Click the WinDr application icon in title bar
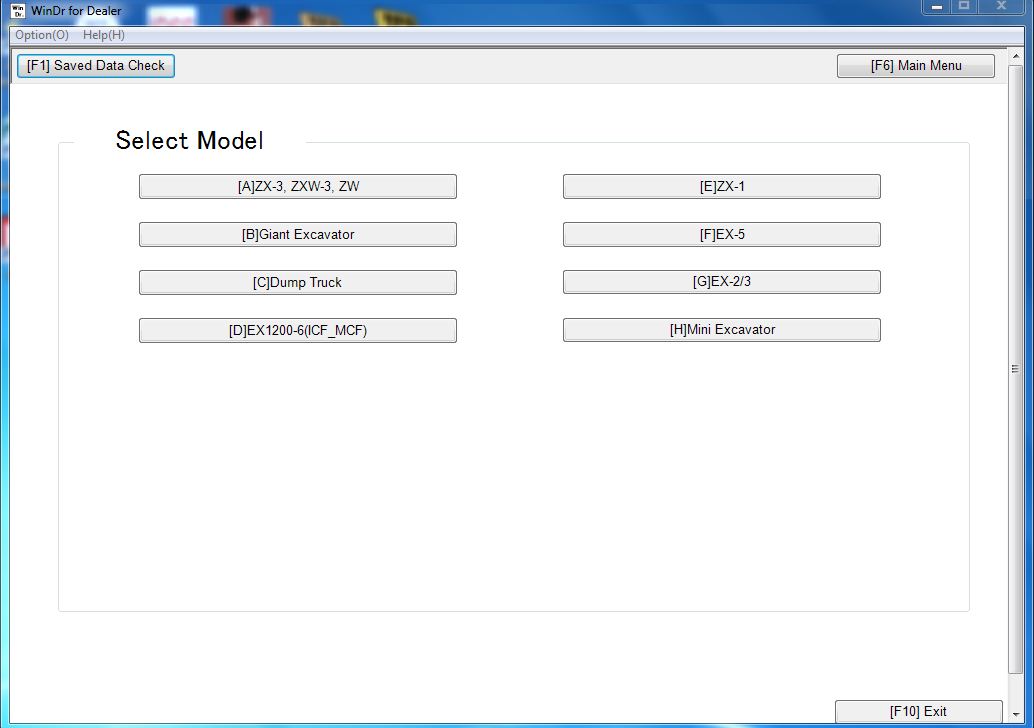The image size is (1034, 728). [x=18, y=11]
